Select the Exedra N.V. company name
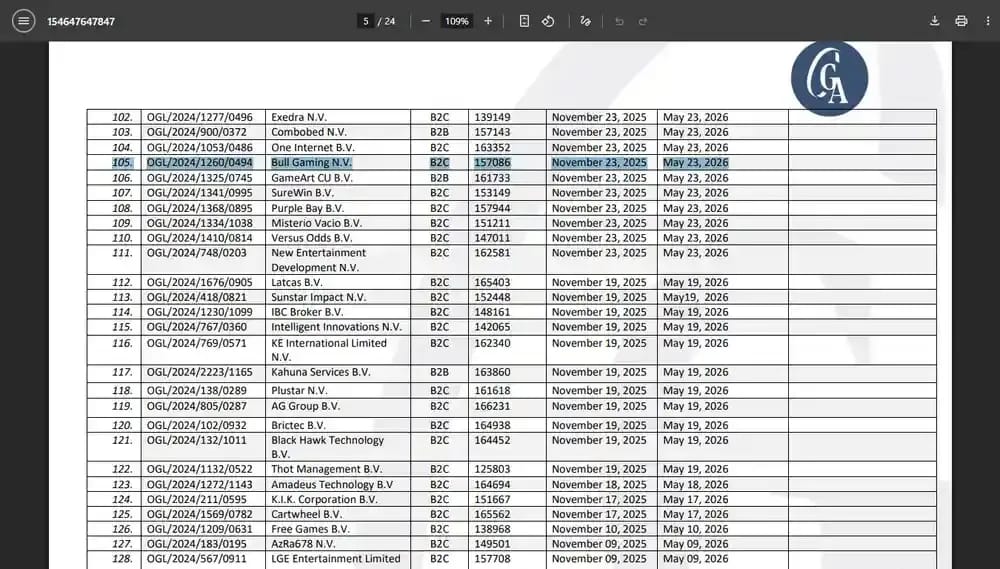Viewport: 1000px width, 569px height. coord(299,117)
